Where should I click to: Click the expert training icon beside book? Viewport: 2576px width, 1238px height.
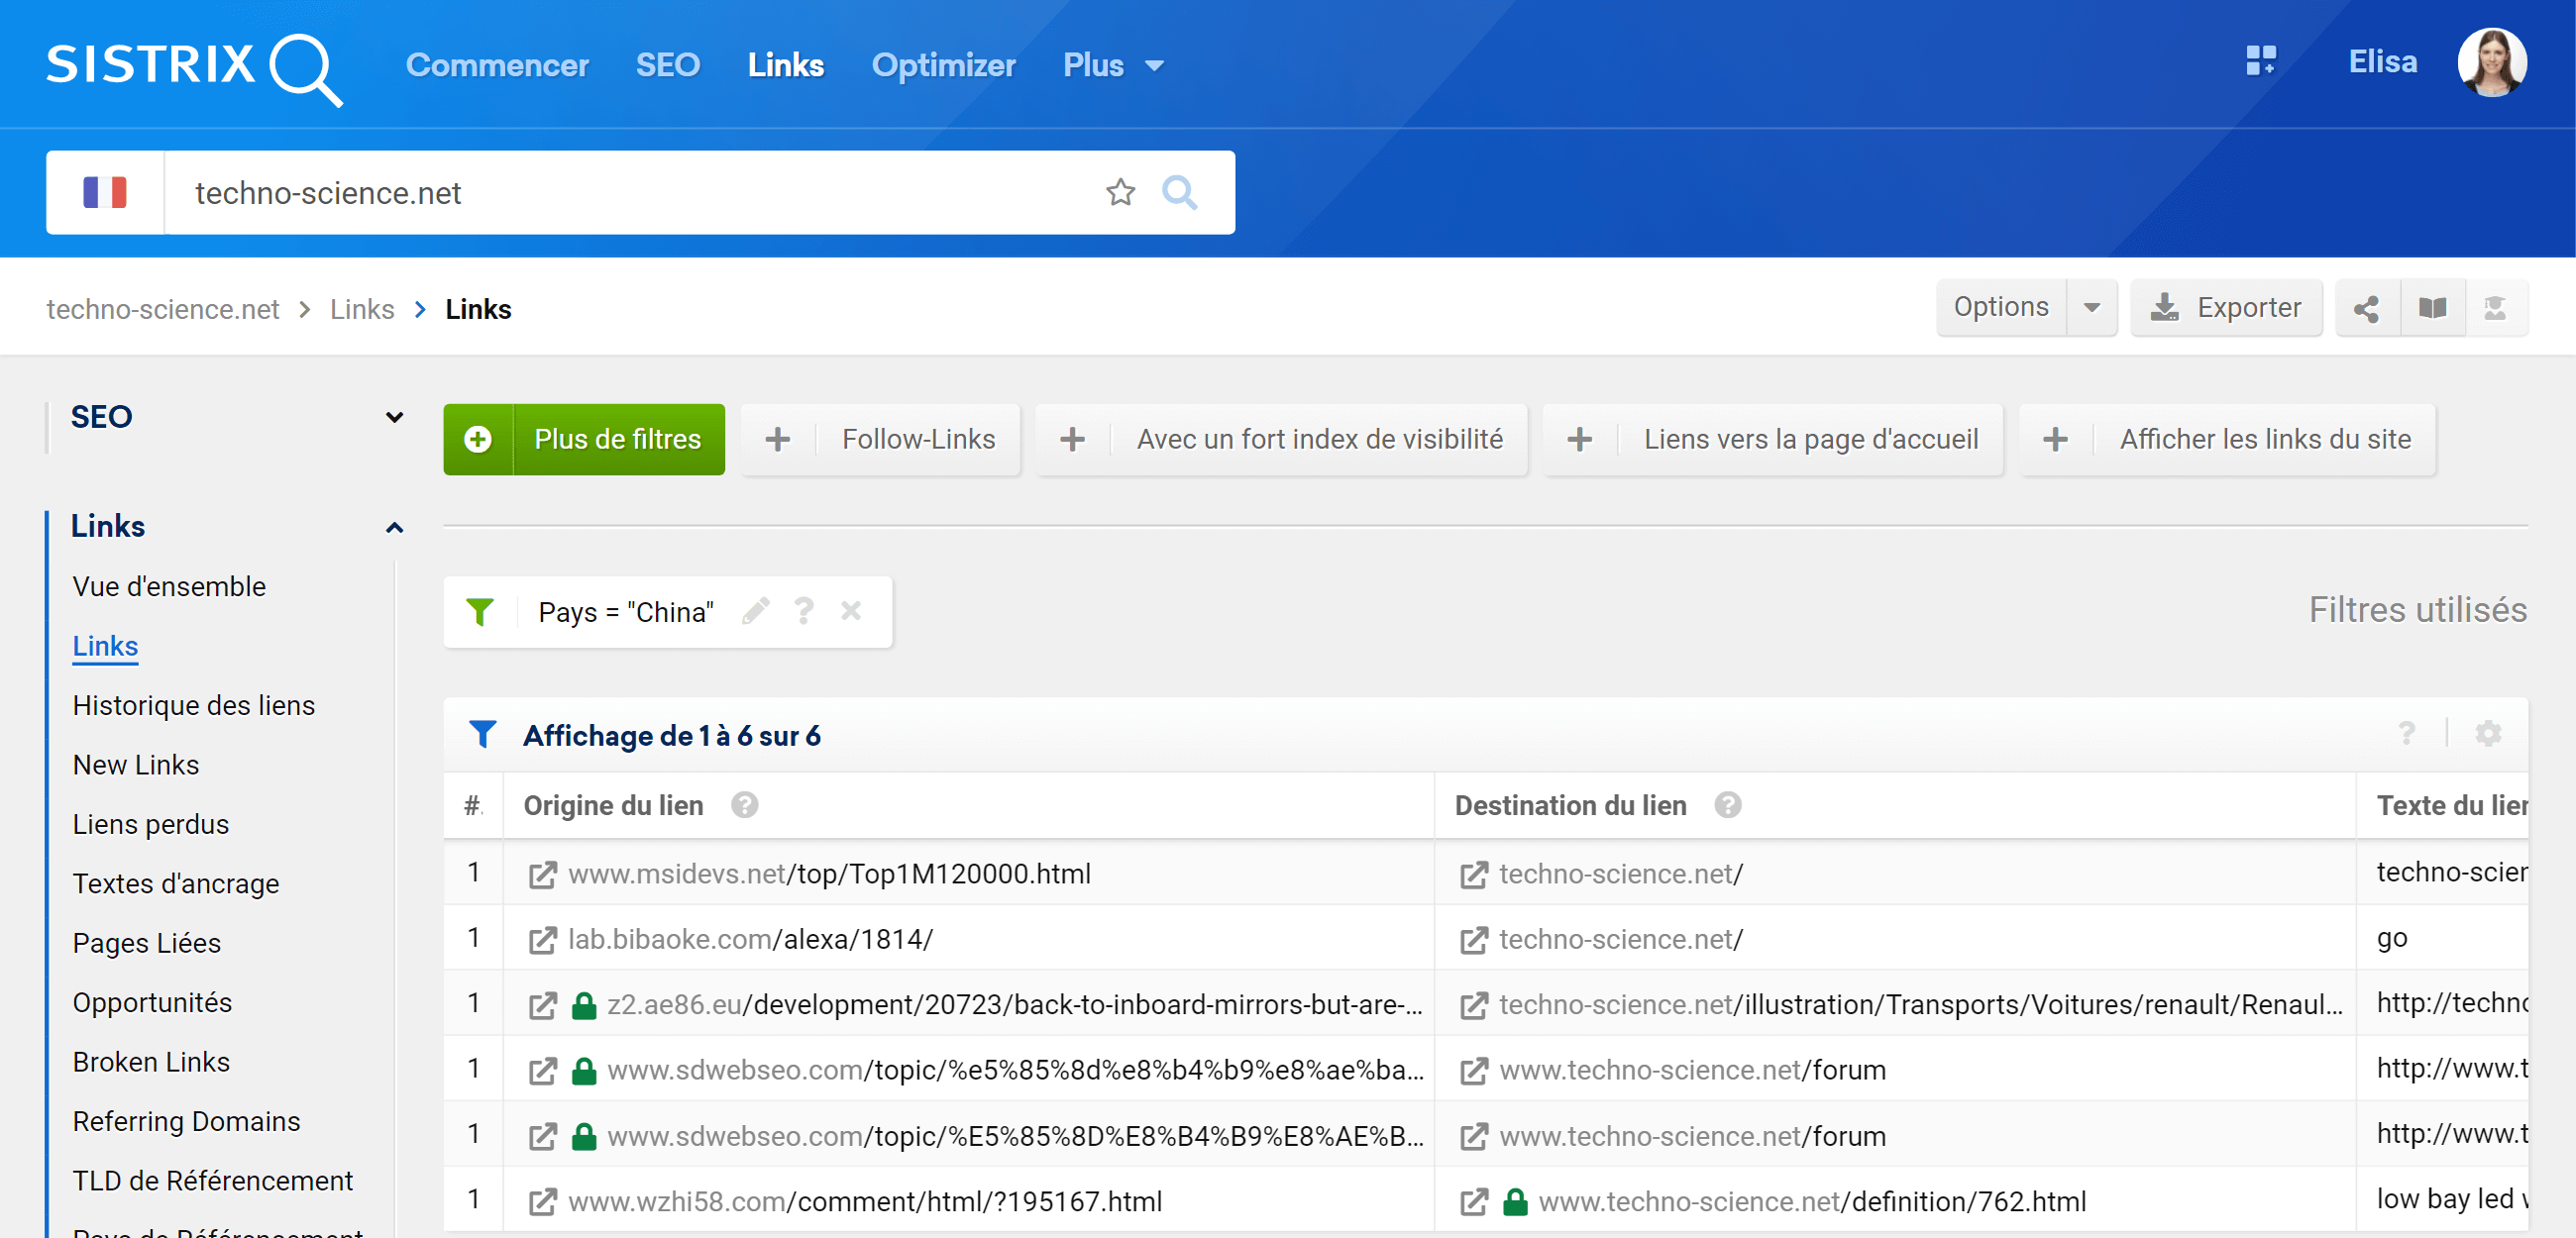(2496, 308)
